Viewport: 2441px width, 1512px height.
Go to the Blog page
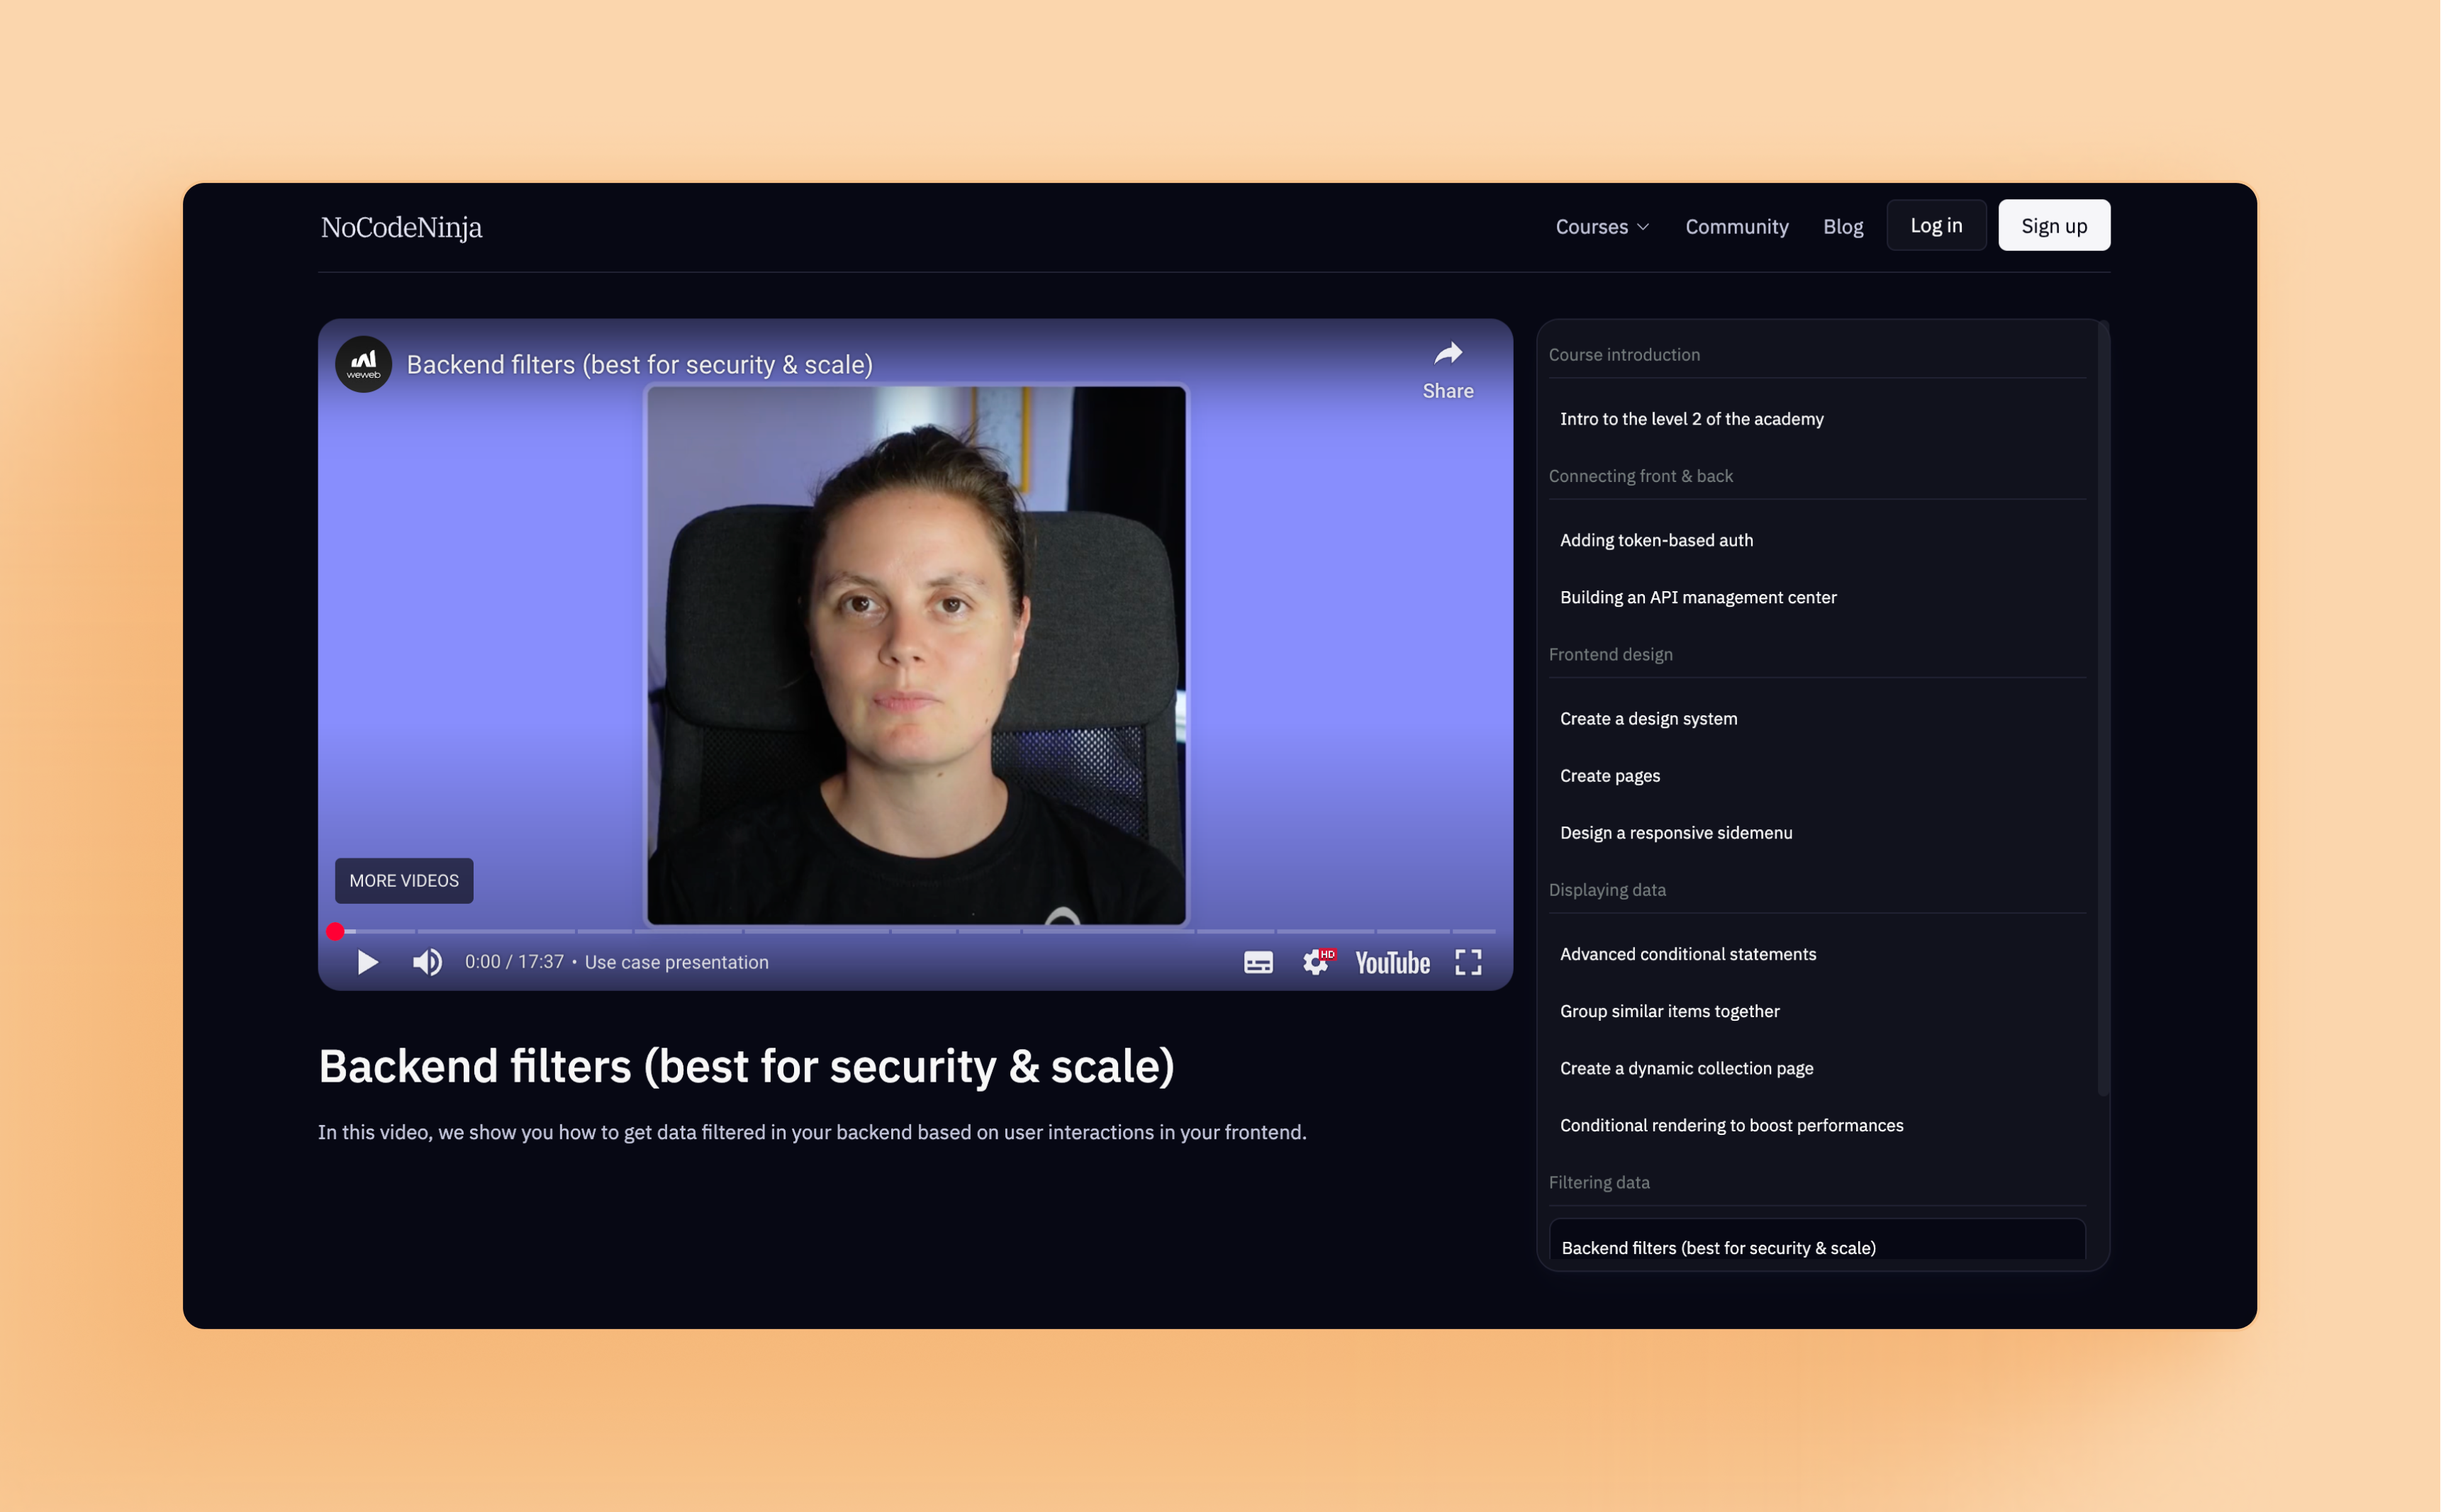1842,227
